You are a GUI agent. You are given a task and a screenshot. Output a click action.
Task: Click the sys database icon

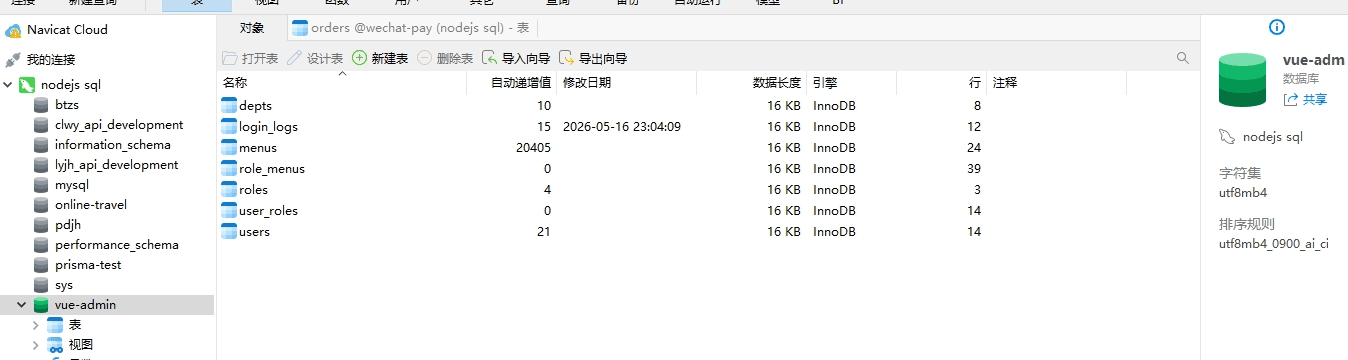(x=41, y=285)
